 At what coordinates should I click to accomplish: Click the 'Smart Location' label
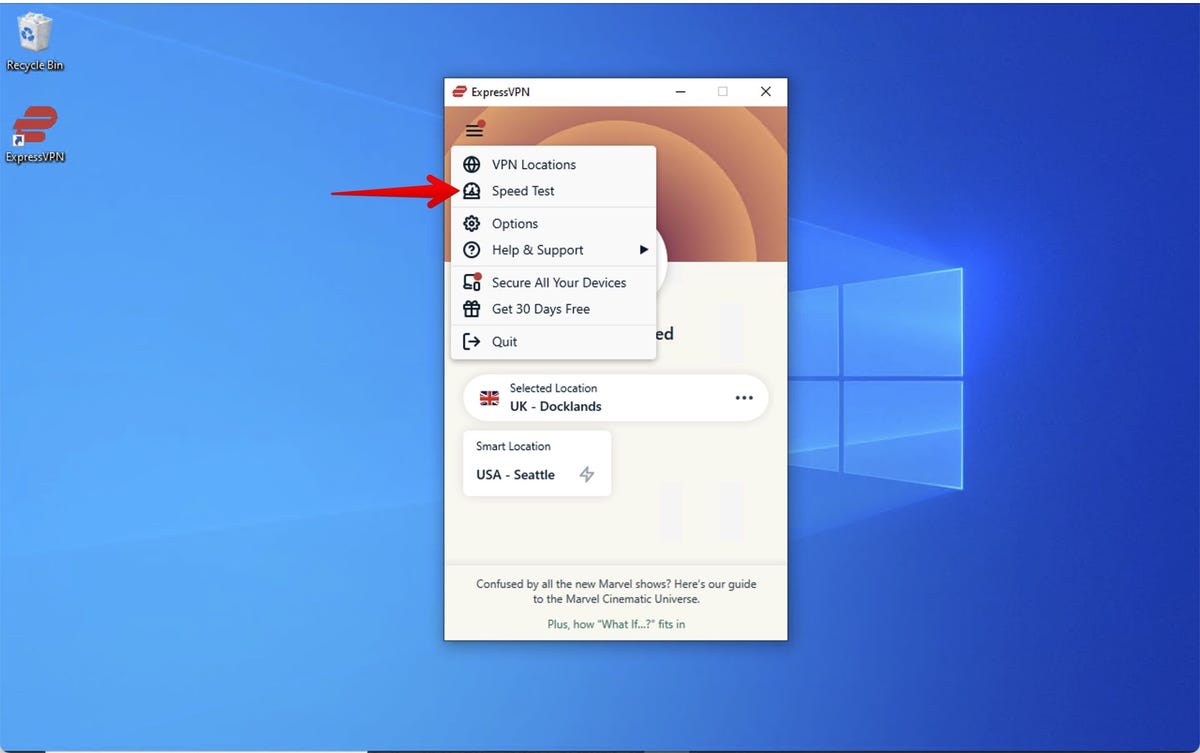(513, 447)
